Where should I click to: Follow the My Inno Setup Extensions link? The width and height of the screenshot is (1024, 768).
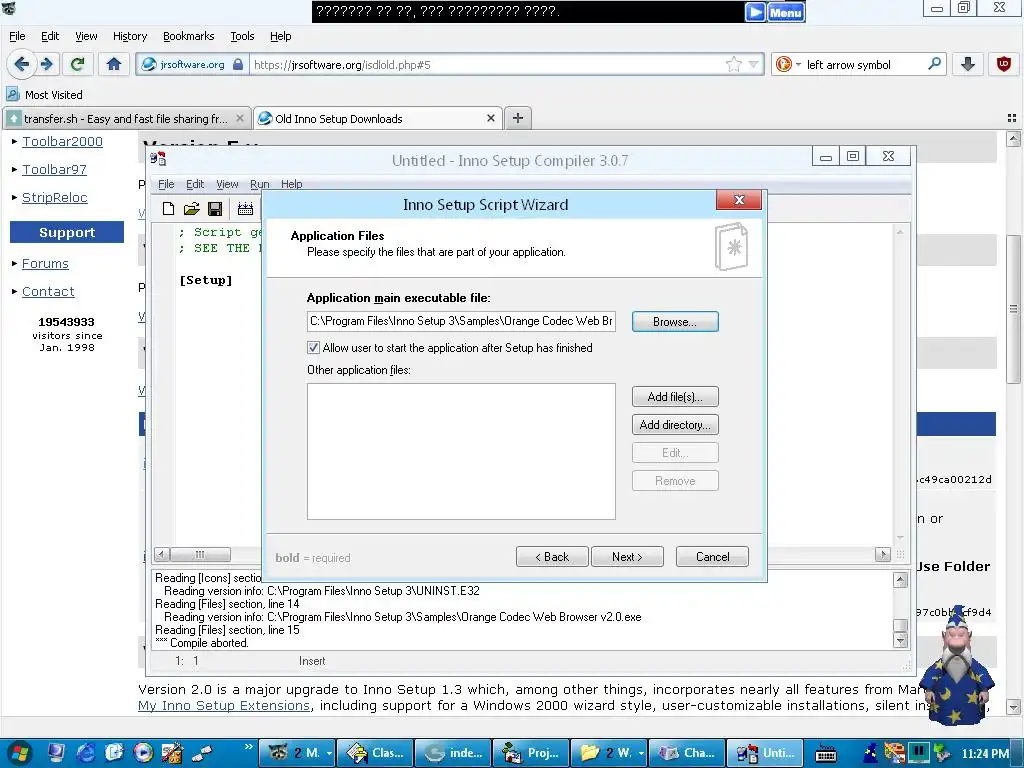pos(224,705)
